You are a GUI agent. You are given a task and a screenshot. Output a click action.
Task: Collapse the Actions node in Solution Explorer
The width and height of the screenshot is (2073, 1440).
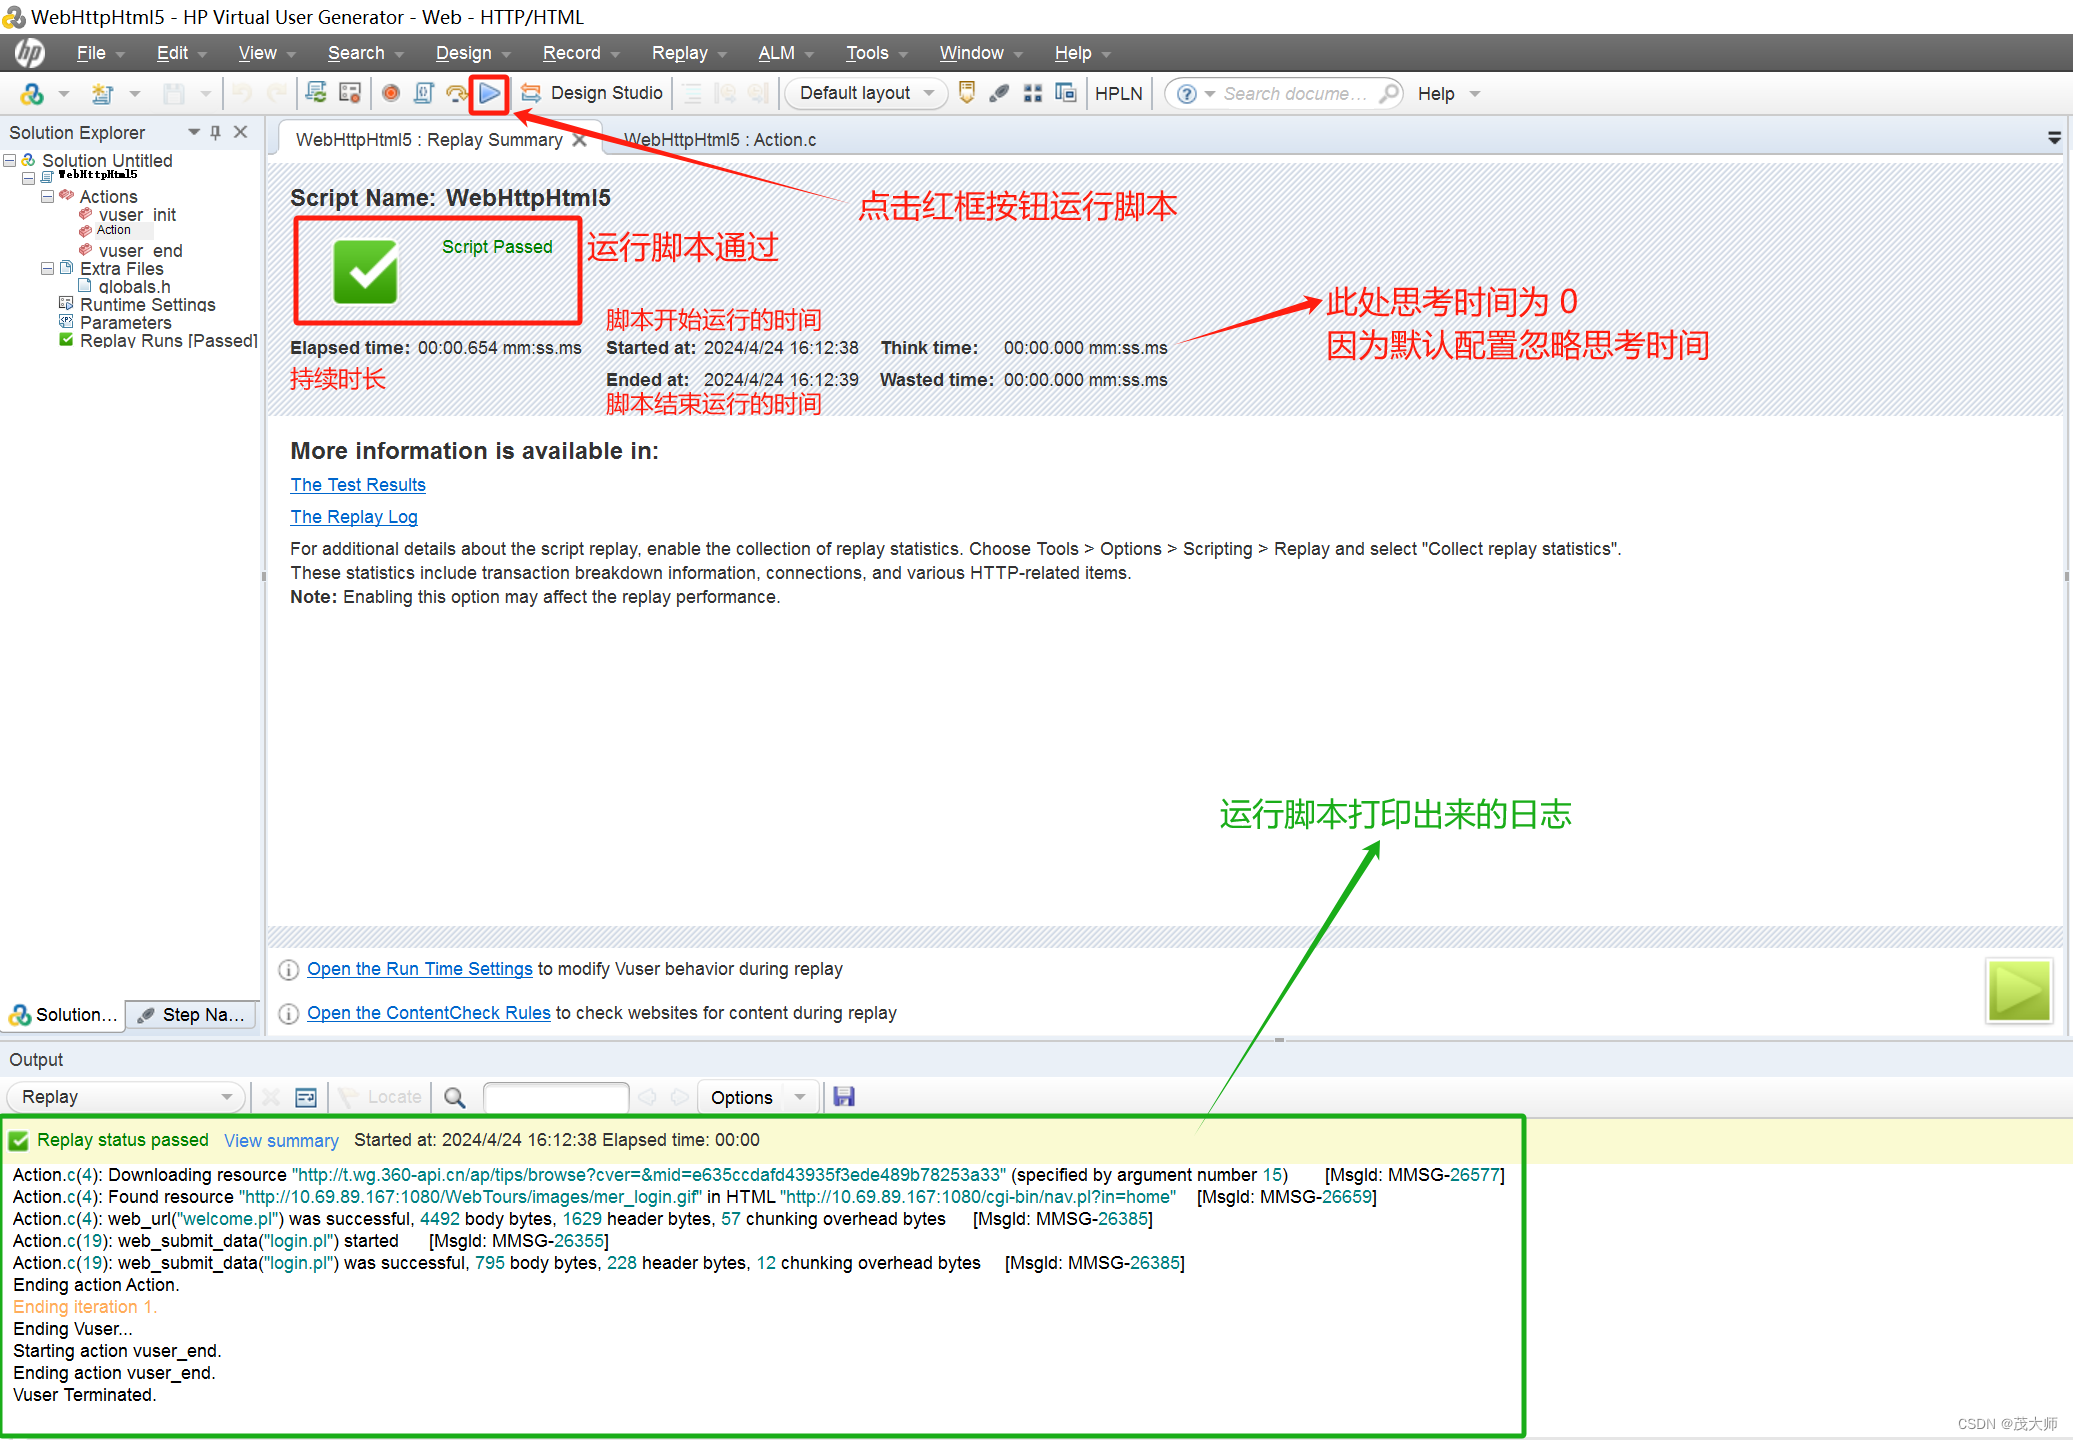point(47,196)
